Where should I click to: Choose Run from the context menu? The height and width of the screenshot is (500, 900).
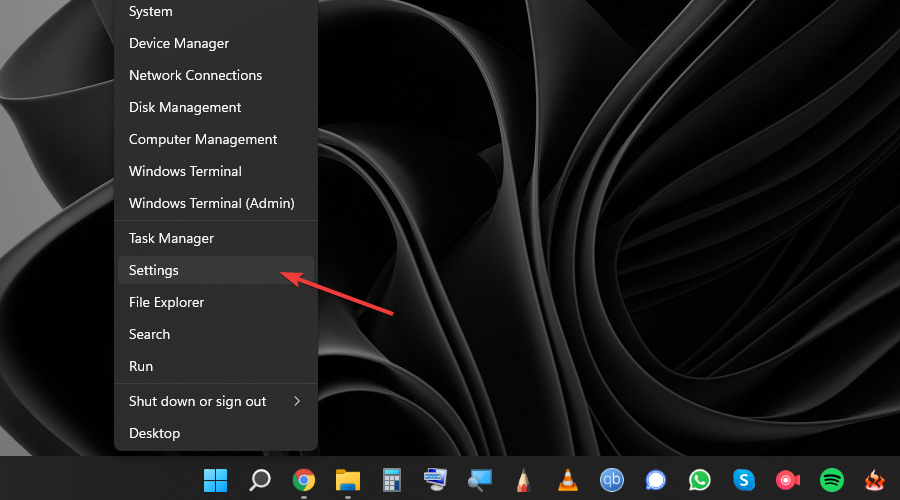(141, 366)
